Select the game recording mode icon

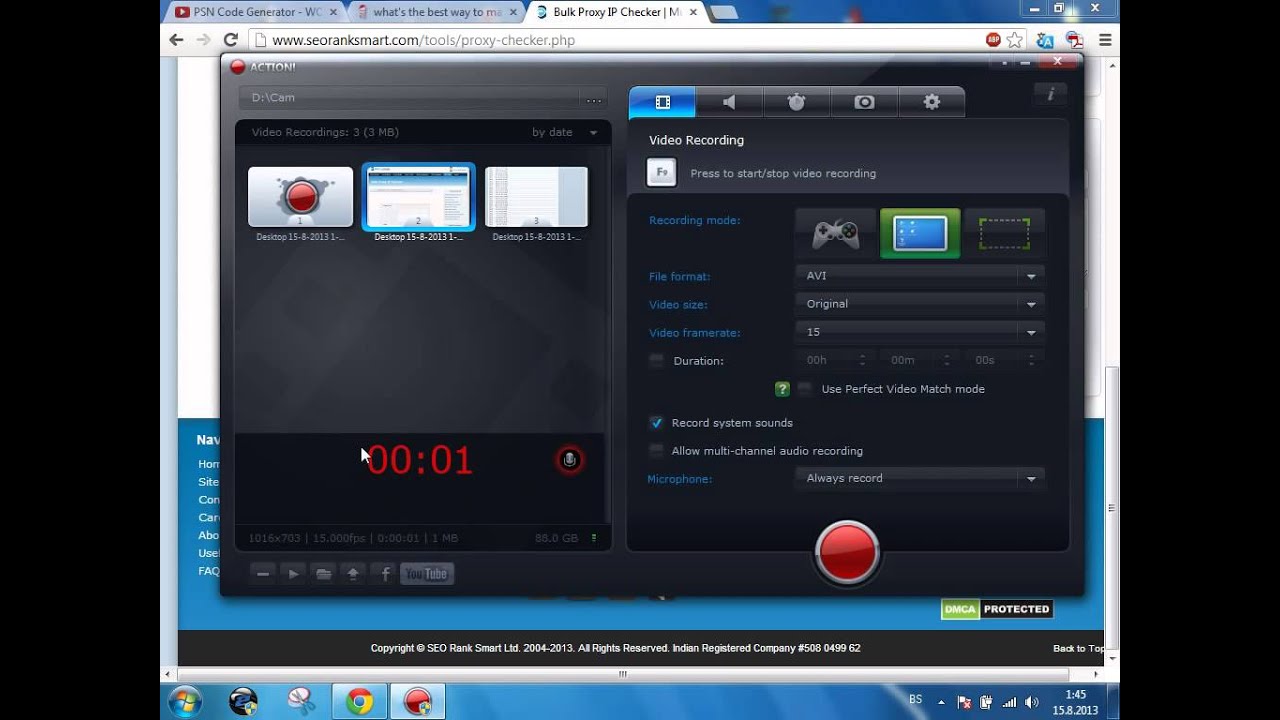pos(835,234)
